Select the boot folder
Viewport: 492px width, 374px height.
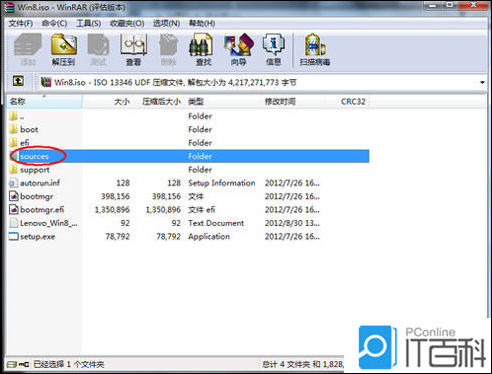tap(29, 130)
